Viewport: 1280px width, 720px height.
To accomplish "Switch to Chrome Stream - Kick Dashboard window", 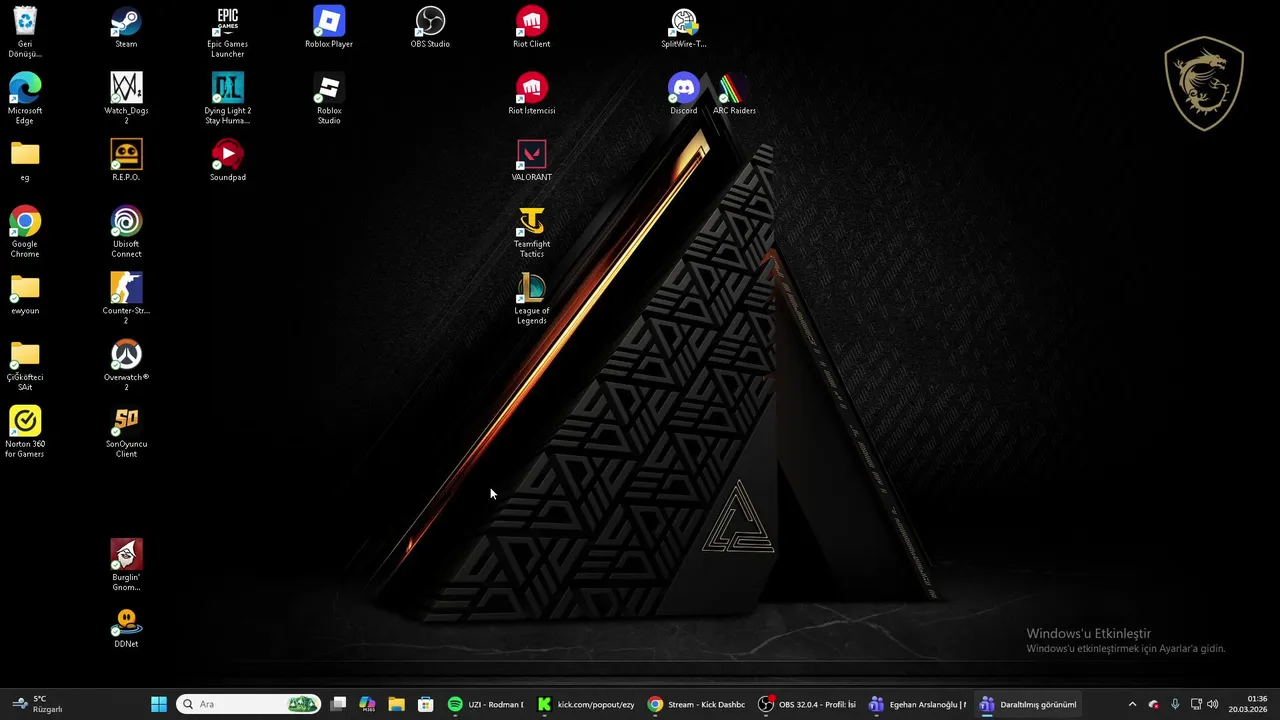I will point(696,704).
